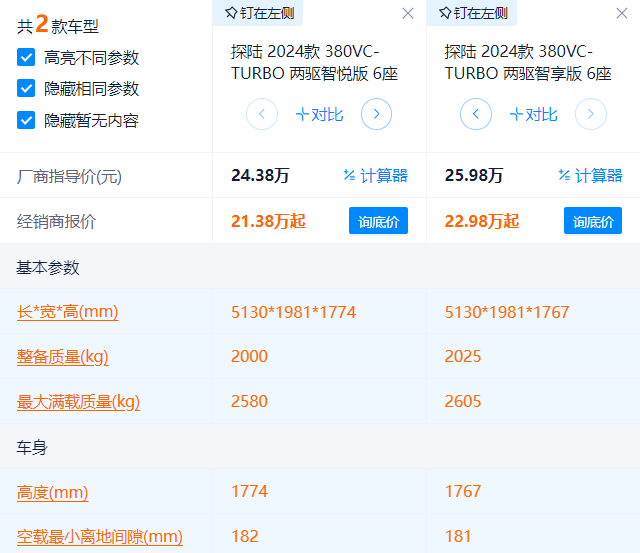The width and height of the screenshot is (640, 553).
Task: Open the 最大满载质量(kg) parameter link
Action: 78,402
